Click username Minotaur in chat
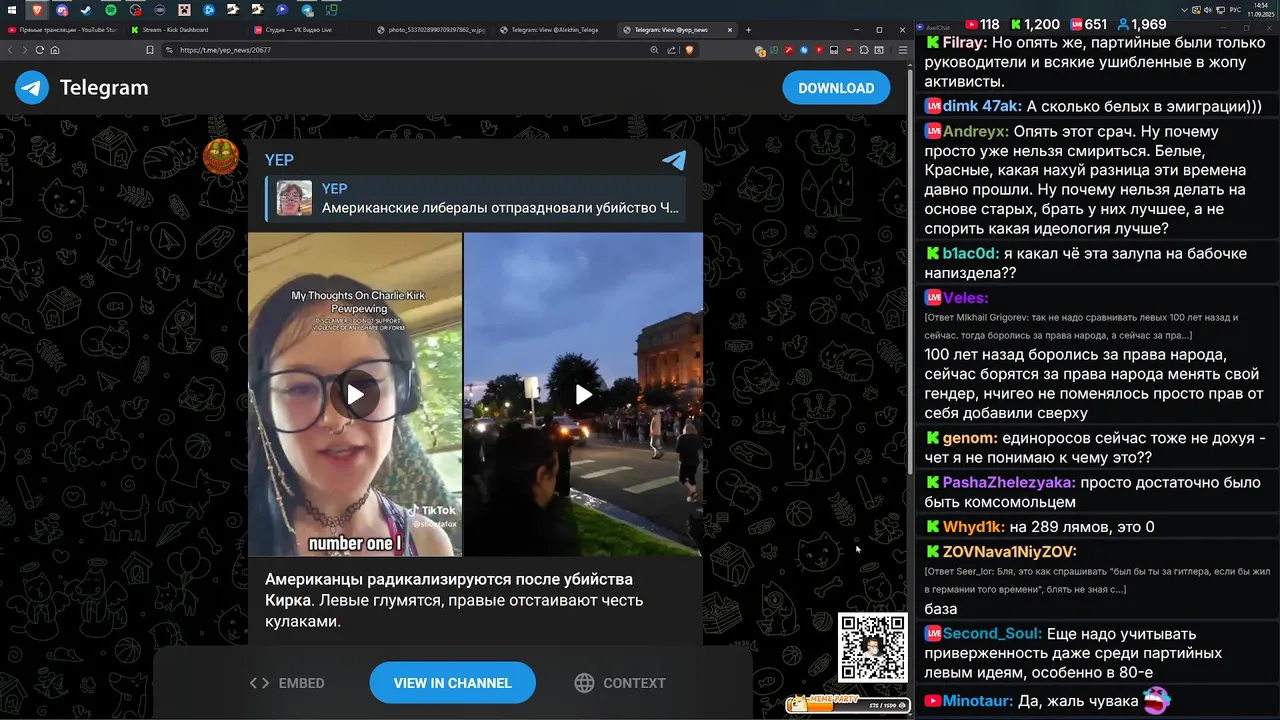The image size is (1280, 720). (978, 701)
